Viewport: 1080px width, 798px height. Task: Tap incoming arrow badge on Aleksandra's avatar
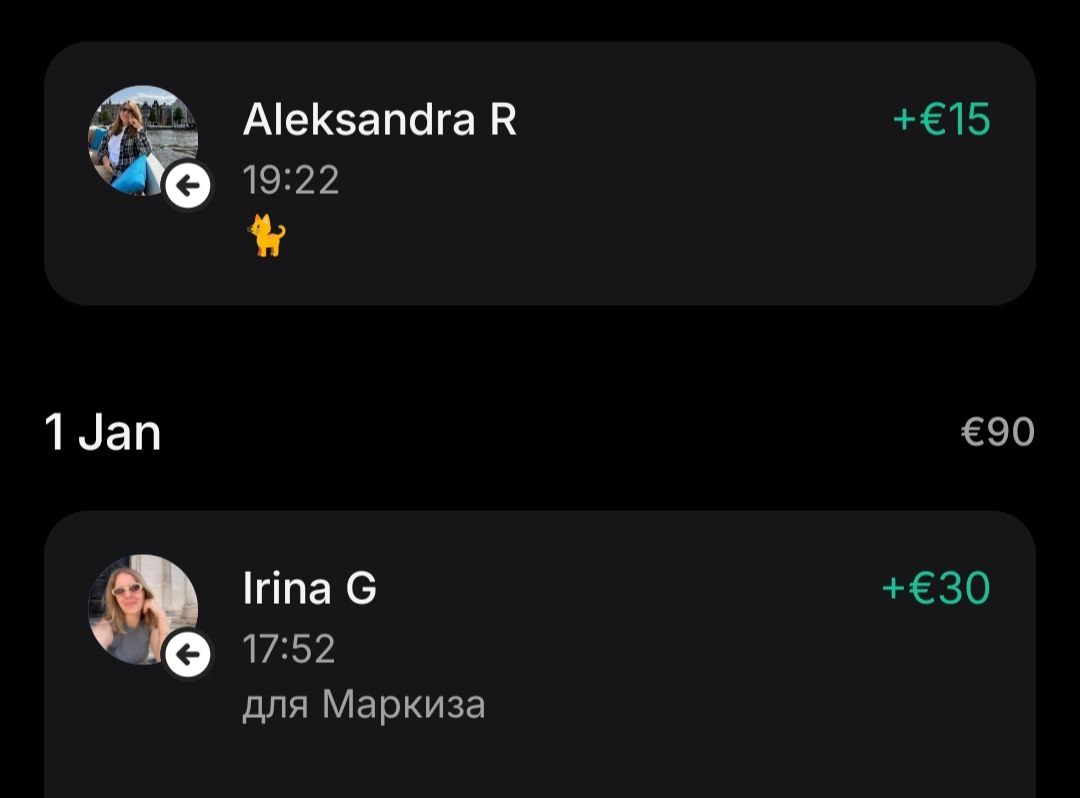[187, 185]
